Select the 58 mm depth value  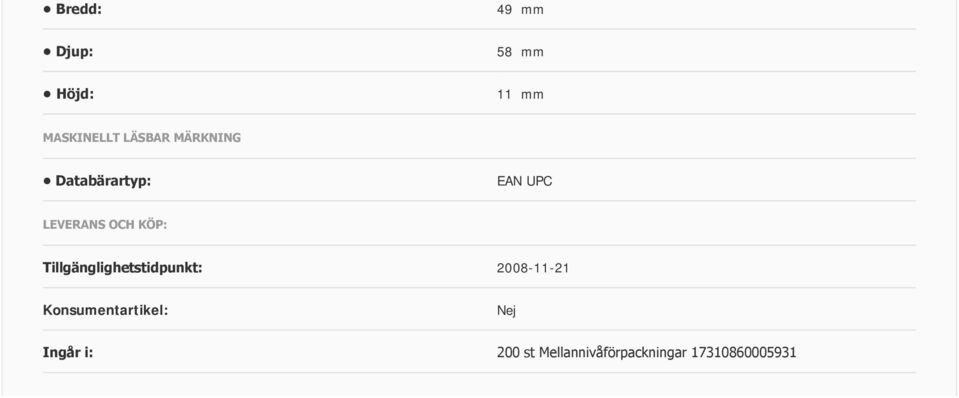pos(520,53)
